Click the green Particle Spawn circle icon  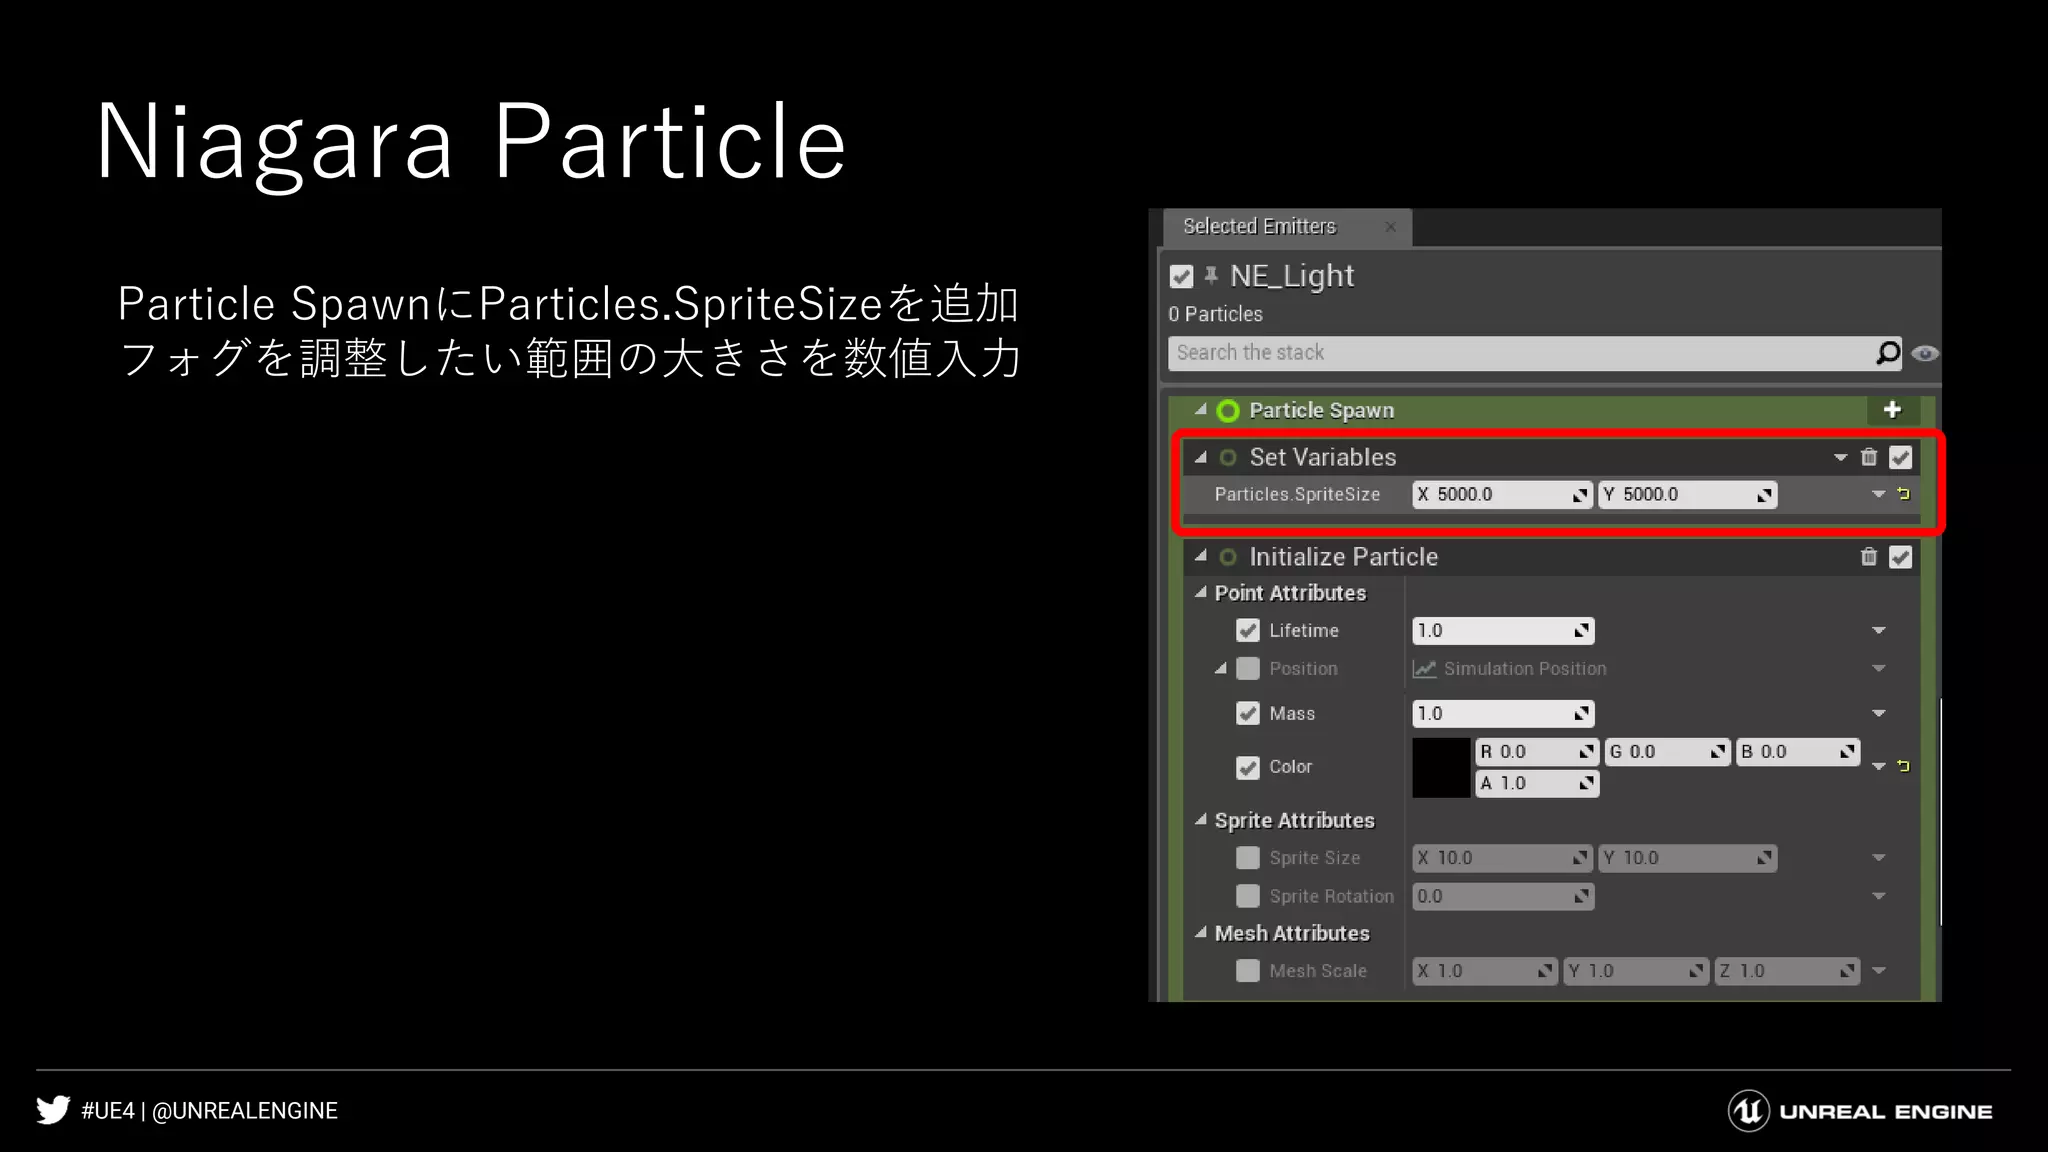click(x=1228, y=411)
